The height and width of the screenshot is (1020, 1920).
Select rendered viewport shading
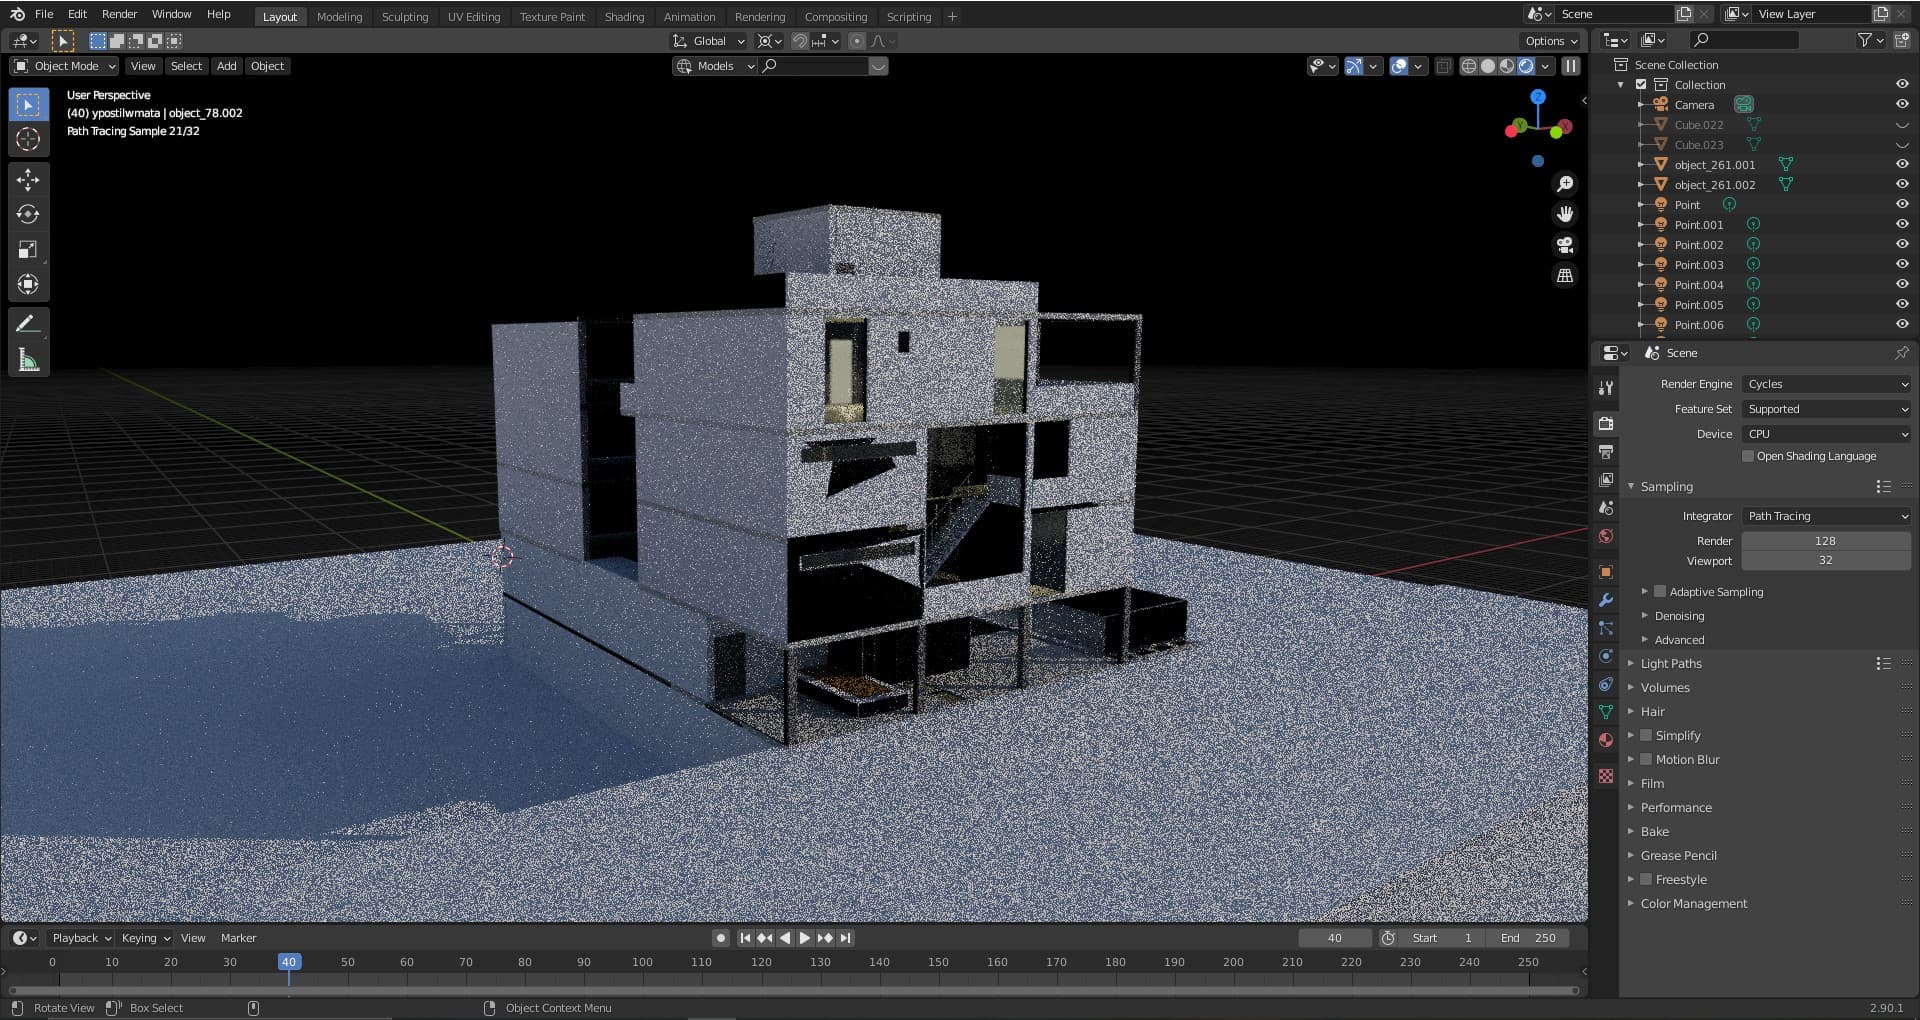click(1526, 66)
